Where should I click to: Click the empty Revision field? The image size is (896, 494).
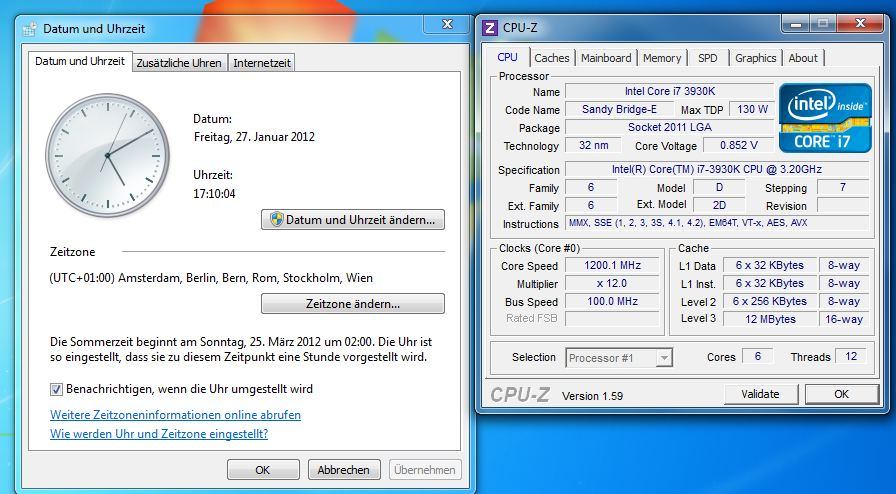pos(843,205)
